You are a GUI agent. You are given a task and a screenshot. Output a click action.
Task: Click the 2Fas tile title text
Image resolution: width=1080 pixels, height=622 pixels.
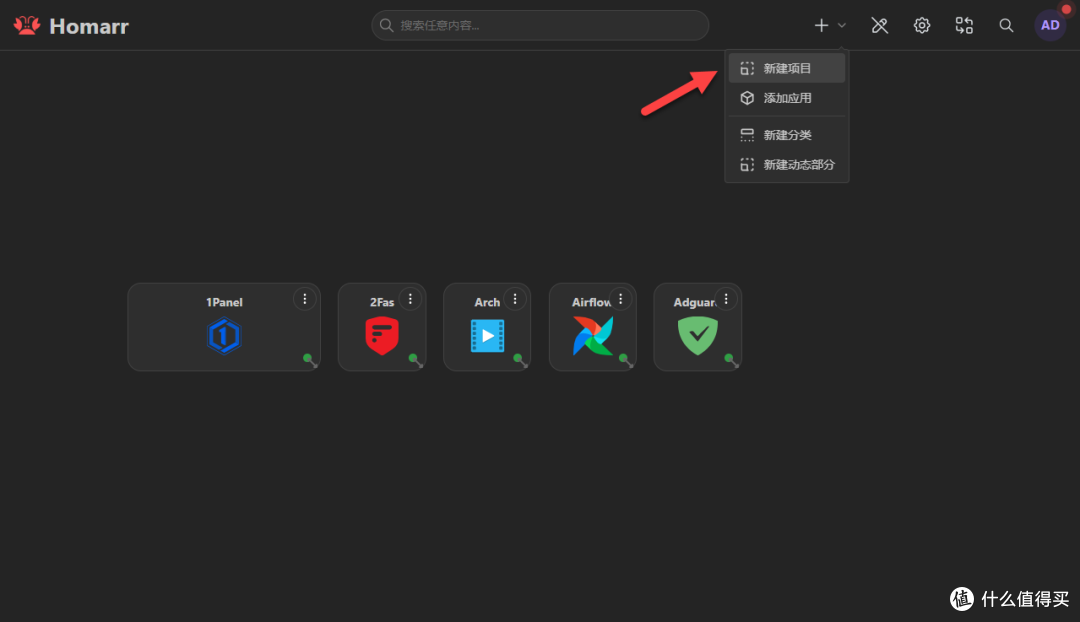point(382,302)
